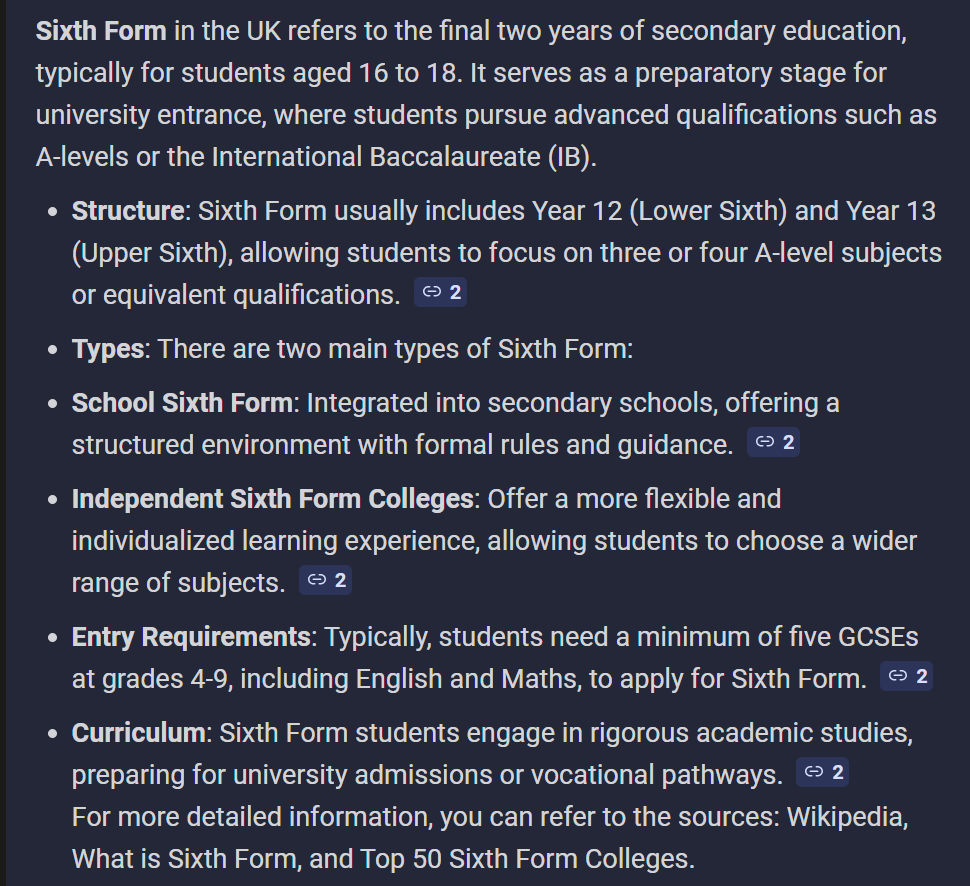Show sources for the Entry Requirements bullet
This screenshot has height=886, width=970.
906,677
